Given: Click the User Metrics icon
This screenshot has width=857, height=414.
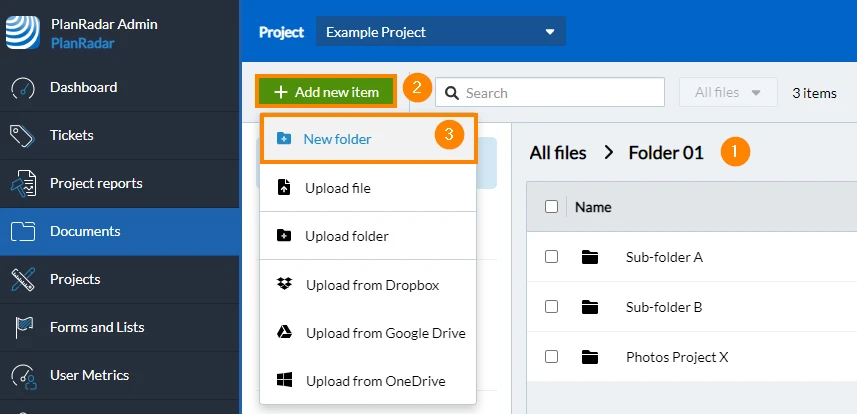Looking at the screenshot, I should pos(24,376).
